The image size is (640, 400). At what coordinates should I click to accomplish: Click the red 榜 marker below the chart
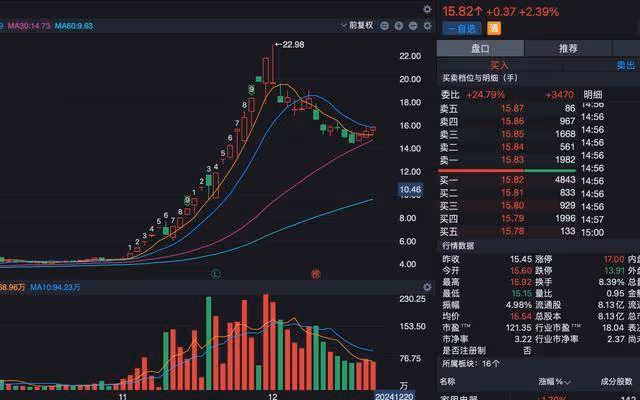pyautogui.click(x=316, y=274)
